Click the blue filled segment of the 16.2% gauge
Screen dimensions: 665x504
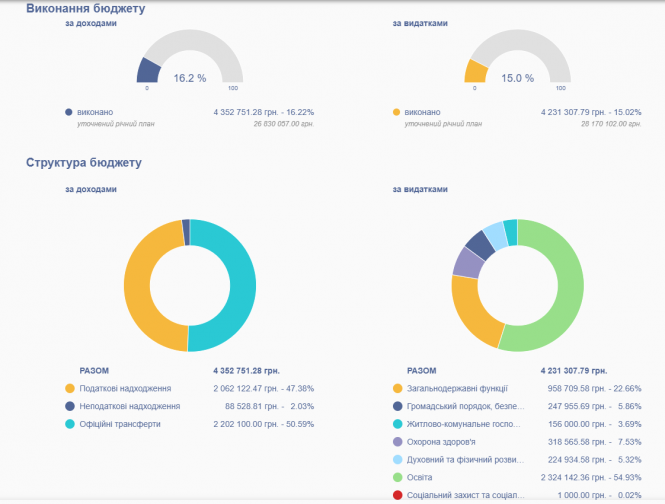[149, 70]
